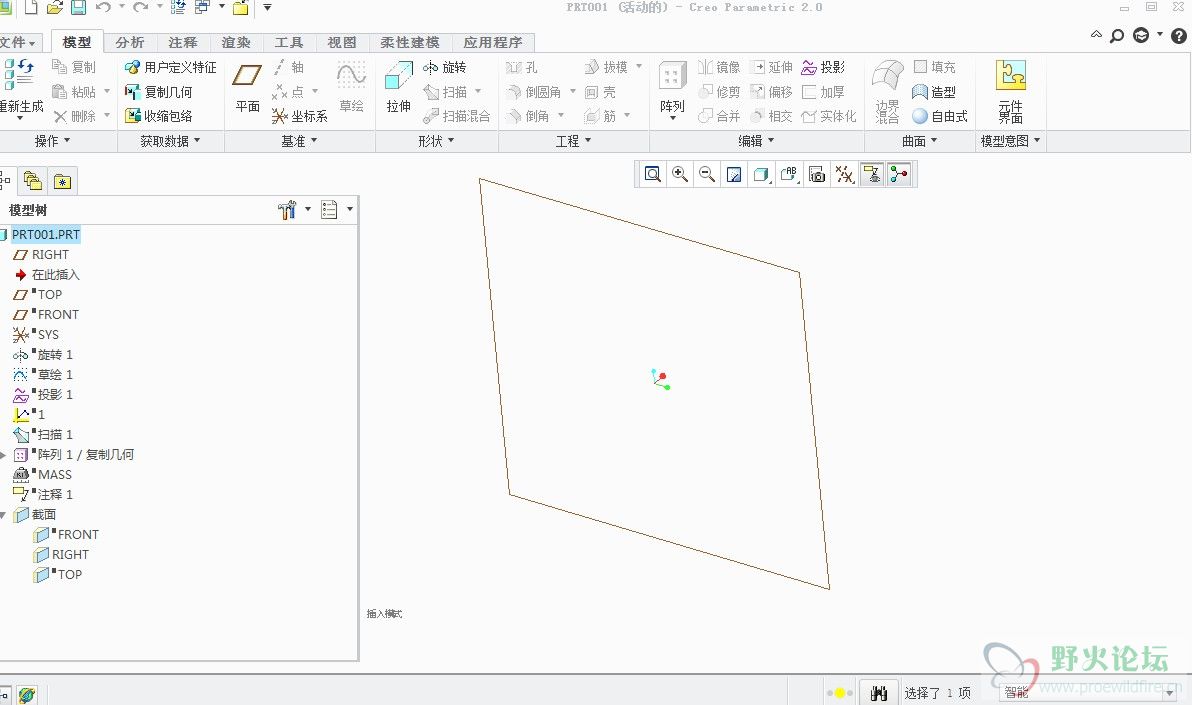Expand the 模型意图 group dropdown

pyautogui.click(x=1010, y=141)
